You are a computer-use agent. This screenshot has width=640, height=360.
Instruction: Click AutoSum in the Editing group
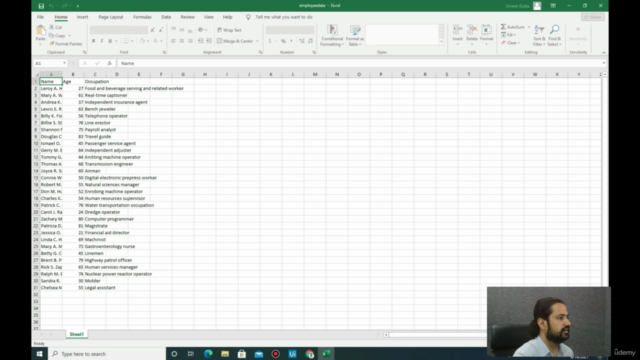coord(513,27)
